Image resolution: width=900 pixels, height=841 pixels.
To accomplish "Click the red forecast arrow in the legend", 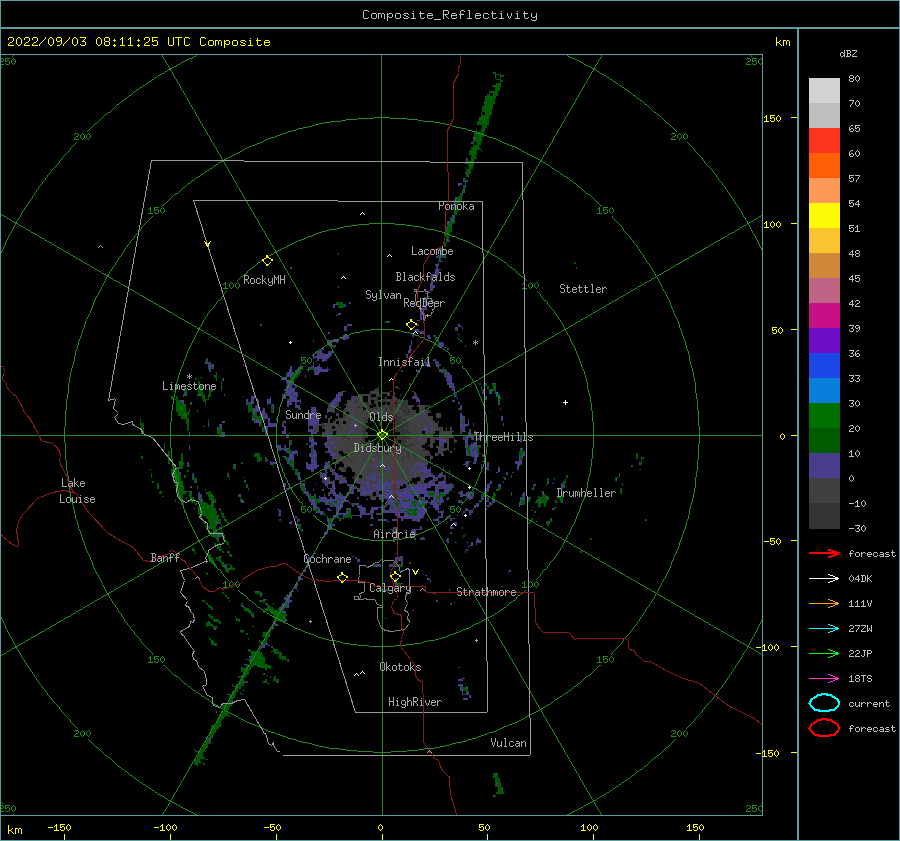I will pyautogui.click(x=824, y=553).
